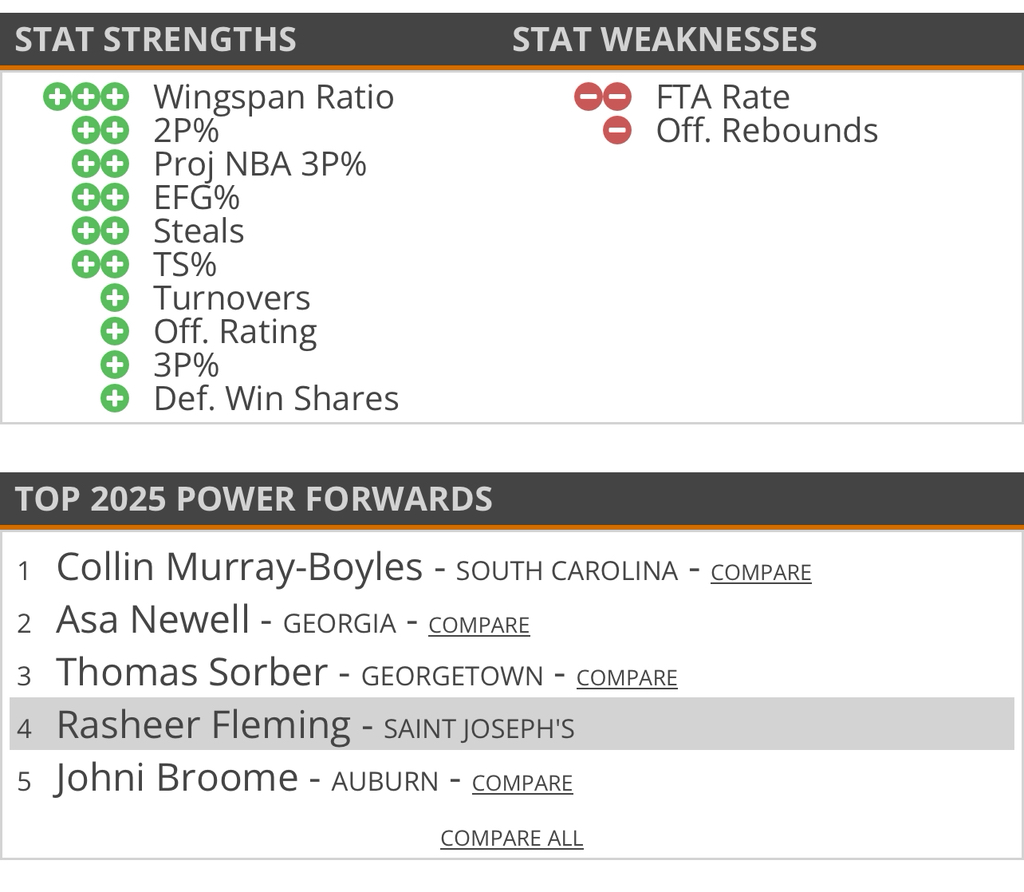The width and height of the screenshot is (1024, 892).
Task: Click the plus icon next to Off. Rating
Action: click(115, 331)
